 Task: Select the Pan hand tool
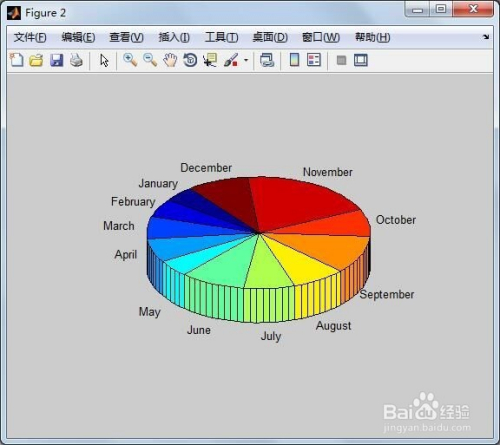point(170,60)
